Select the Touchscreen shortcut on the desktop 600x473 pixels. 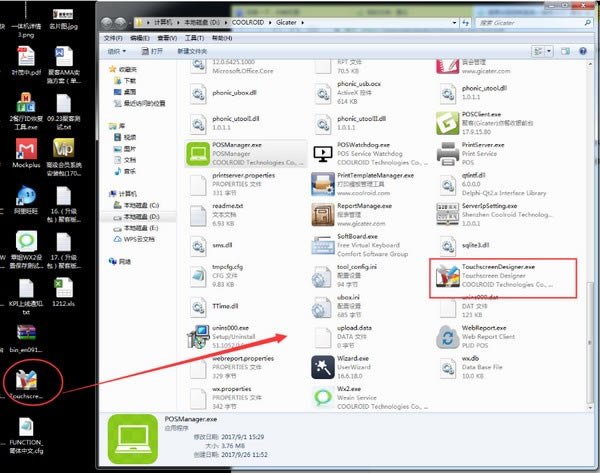pyautogui.click(x=26, y=384)
